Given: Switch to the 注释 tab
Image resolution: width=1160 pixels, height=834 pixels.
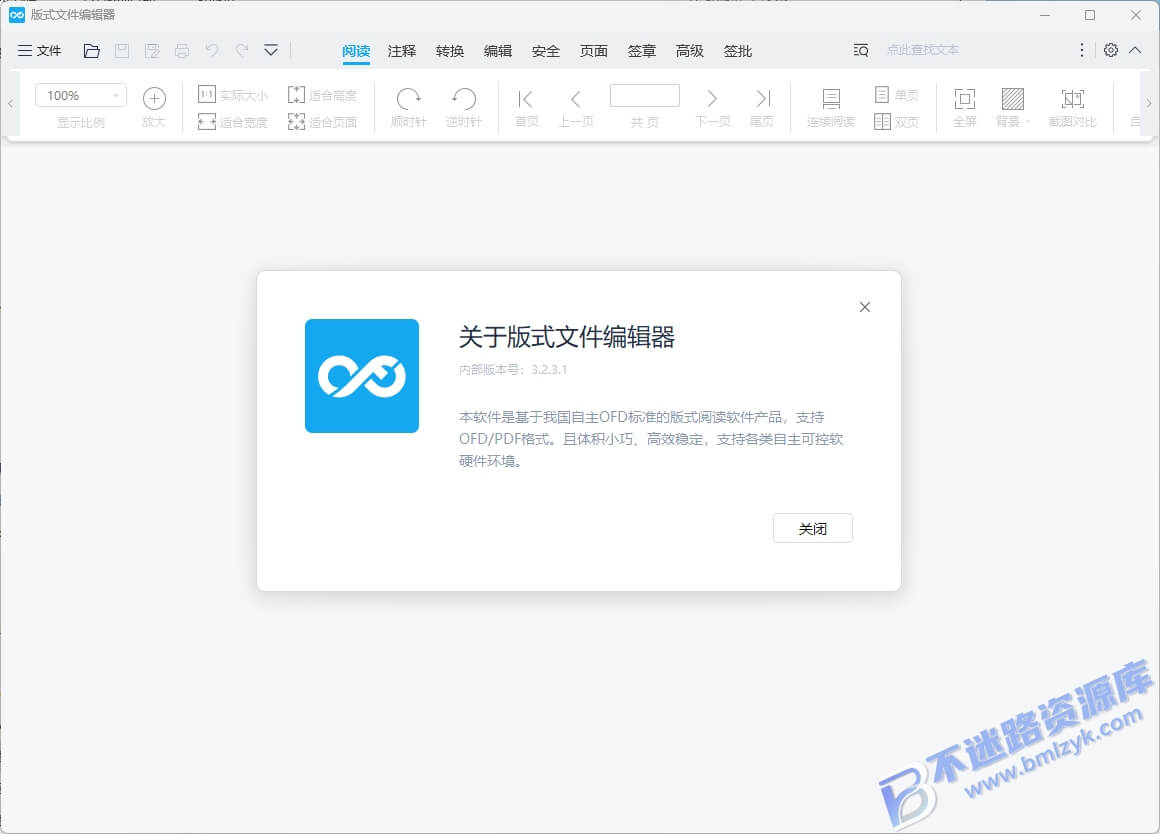Looking at the screenshot, I should tap(402, 51).
